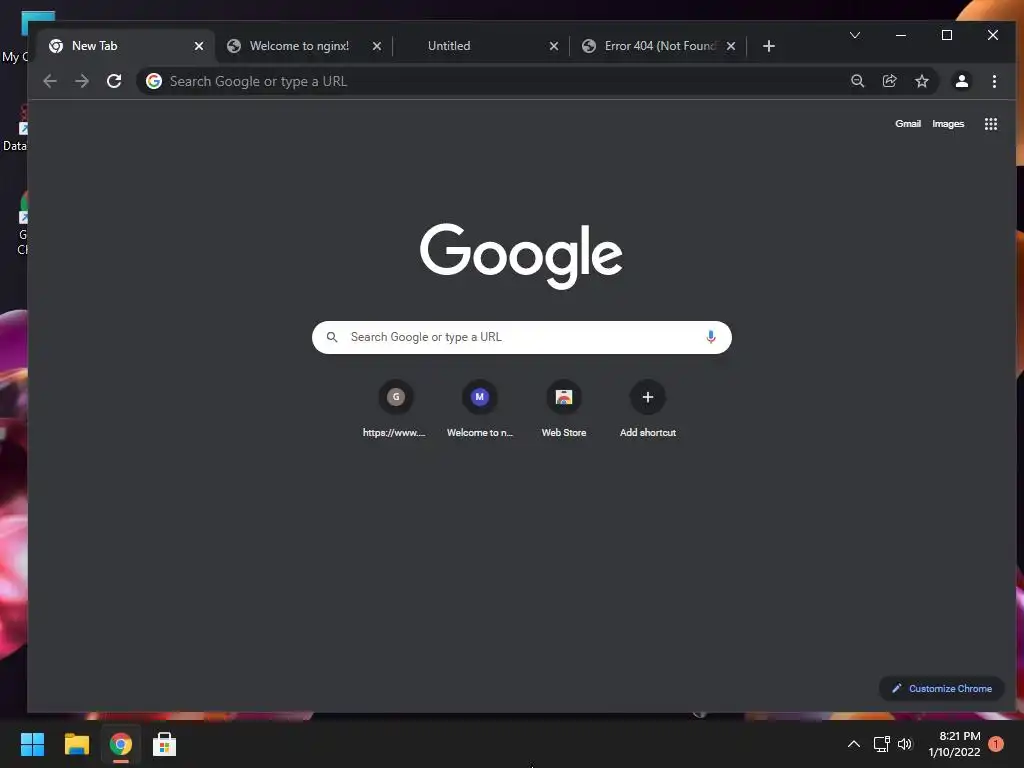Open the zoom magnifier in address bar

pos(857,81)
